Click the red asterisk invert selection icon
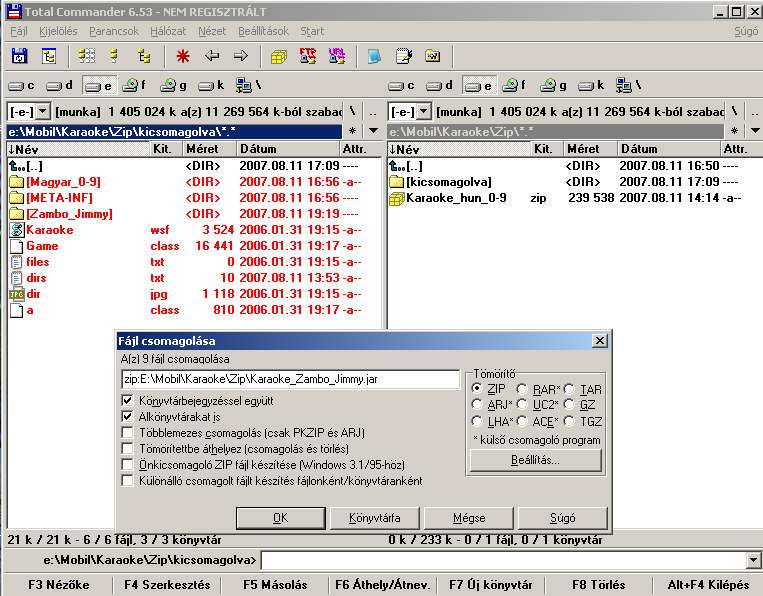This screenshot has height=596, width=763. coord(183,56)
